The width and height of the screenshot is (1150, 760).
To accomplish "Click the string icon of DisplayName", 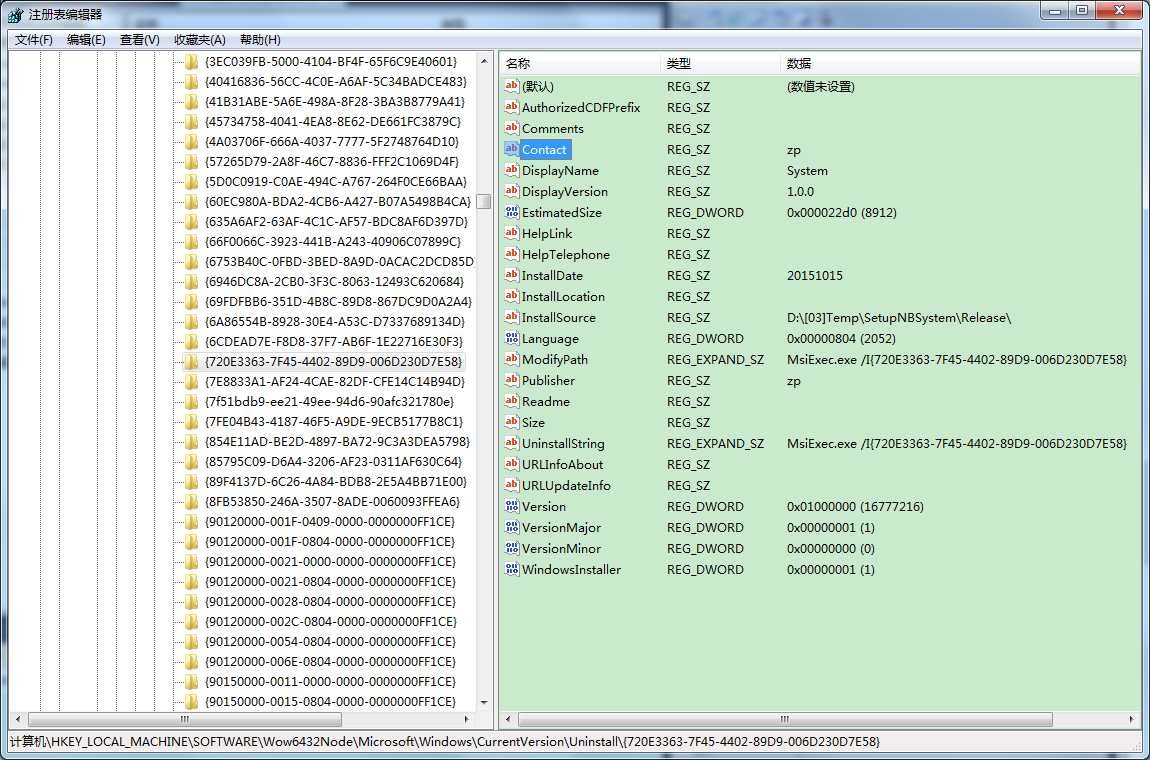I will [512, 170].
